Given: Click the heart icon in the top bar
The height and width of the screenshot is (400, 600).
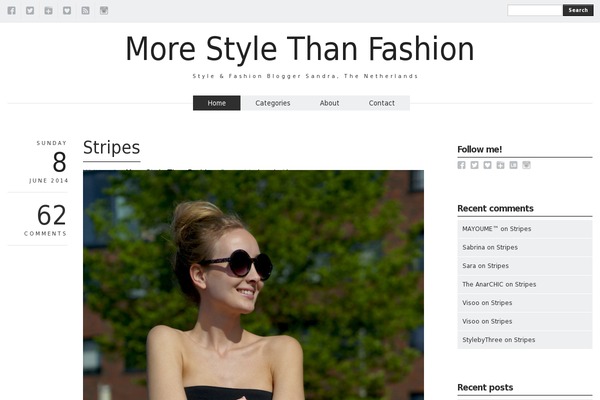Looking at the screenshot, I should pos(67,10).
